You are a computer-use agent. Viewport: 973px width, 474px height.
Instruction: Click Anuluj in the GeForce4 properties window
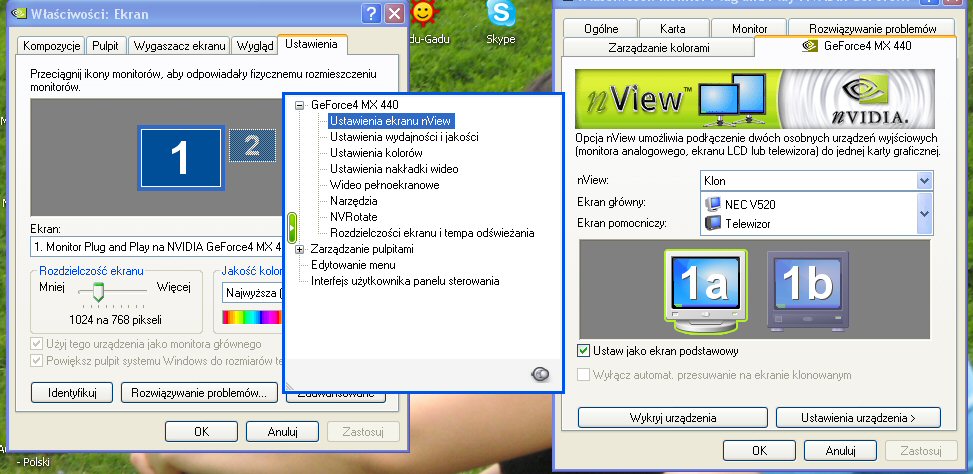pos(840,451)
